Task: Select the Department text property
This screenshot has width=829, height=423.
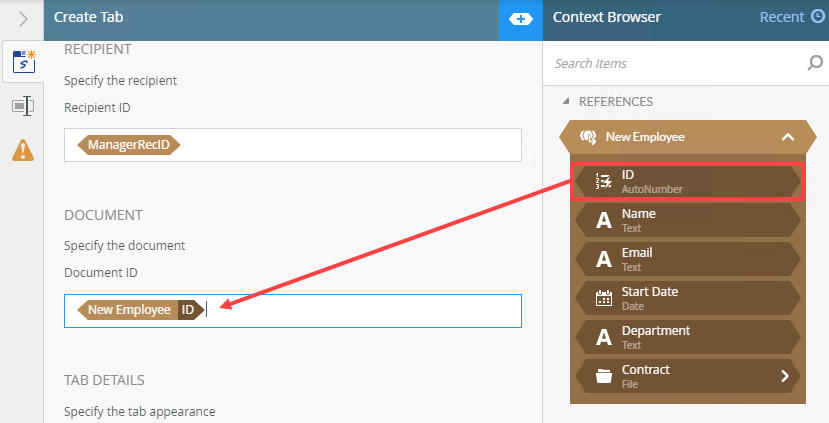Action: click(x=686, y=337)
